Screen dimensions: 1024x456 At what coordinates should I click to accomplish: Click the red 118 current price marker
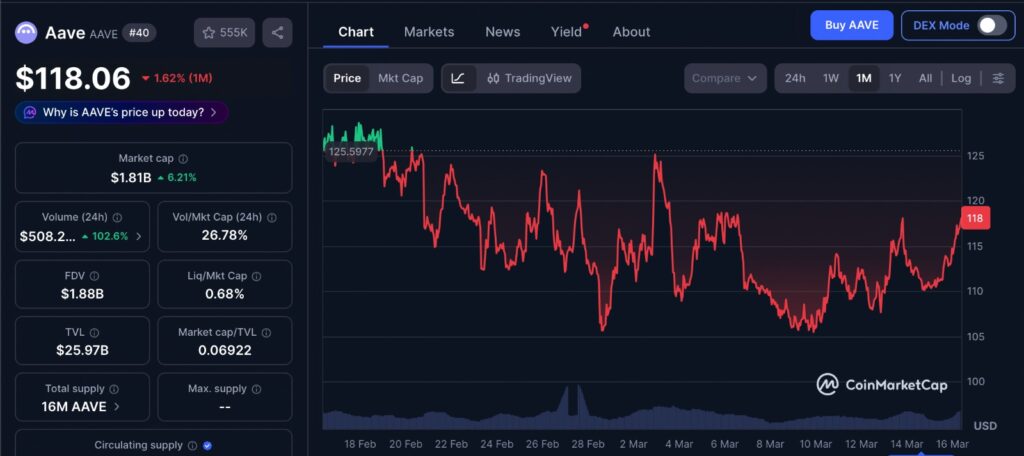[975, 218]
